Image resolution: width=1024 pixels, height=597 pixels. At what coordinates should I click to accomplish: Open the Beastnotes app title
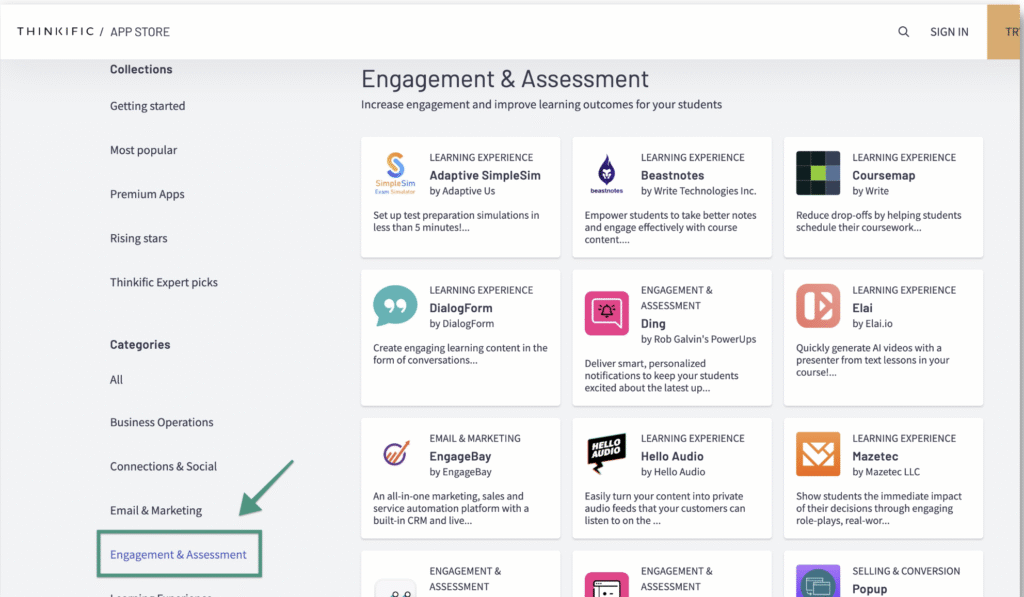coord(672,175)
